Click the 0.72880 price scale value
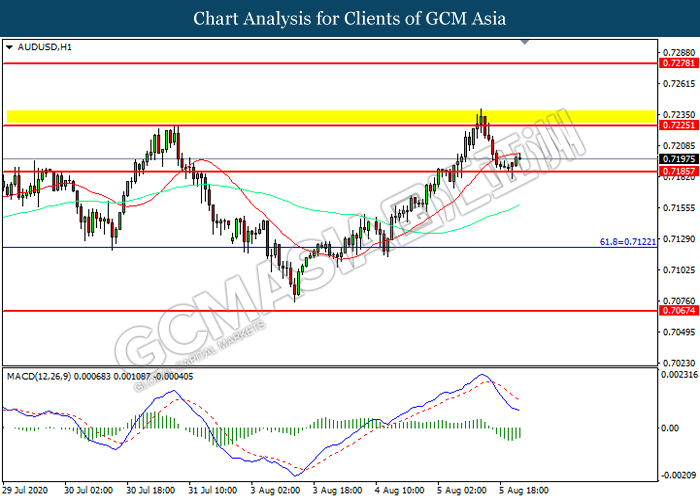The width and height of the screenshot is (700, 500). tap(679, 53)
